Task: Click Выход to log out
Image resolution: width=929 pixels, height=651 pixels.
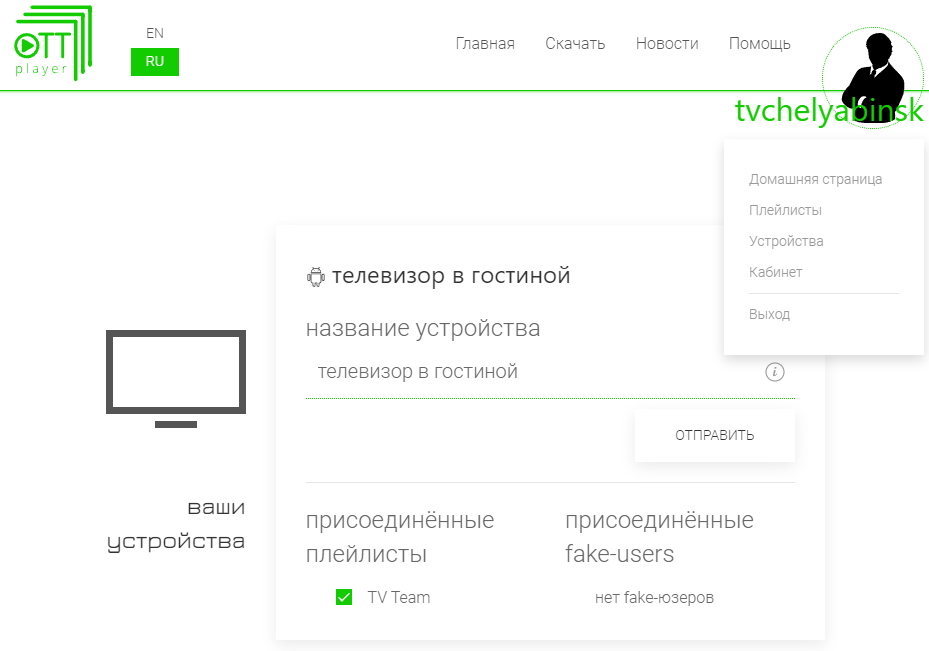Action: [x=769, y=315]
